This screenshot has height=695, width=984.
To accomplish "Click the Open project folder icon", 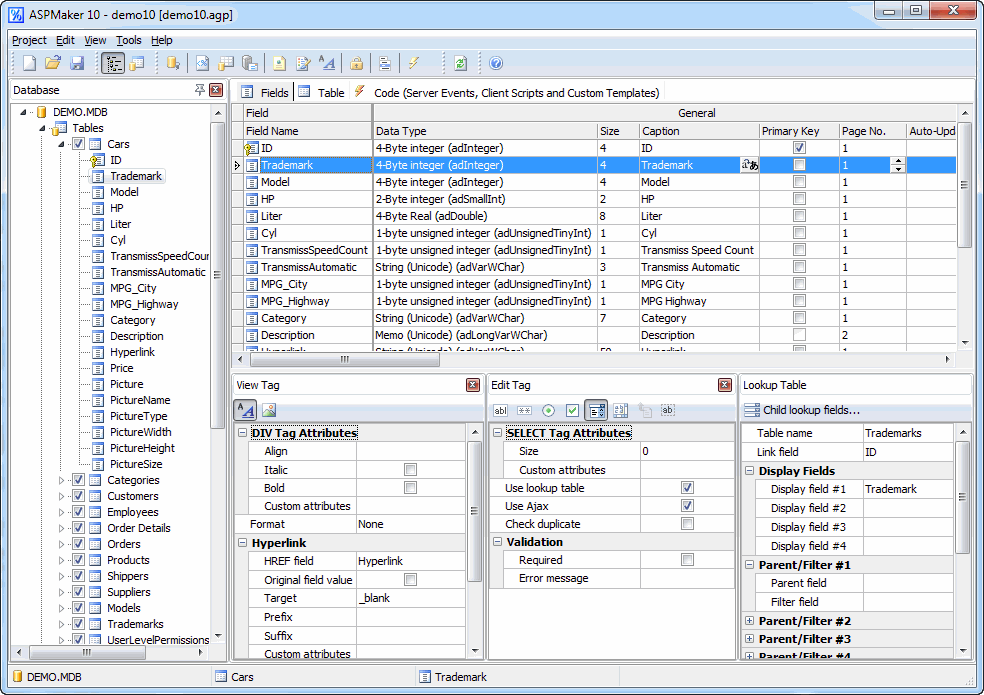I will click(53, 63).
